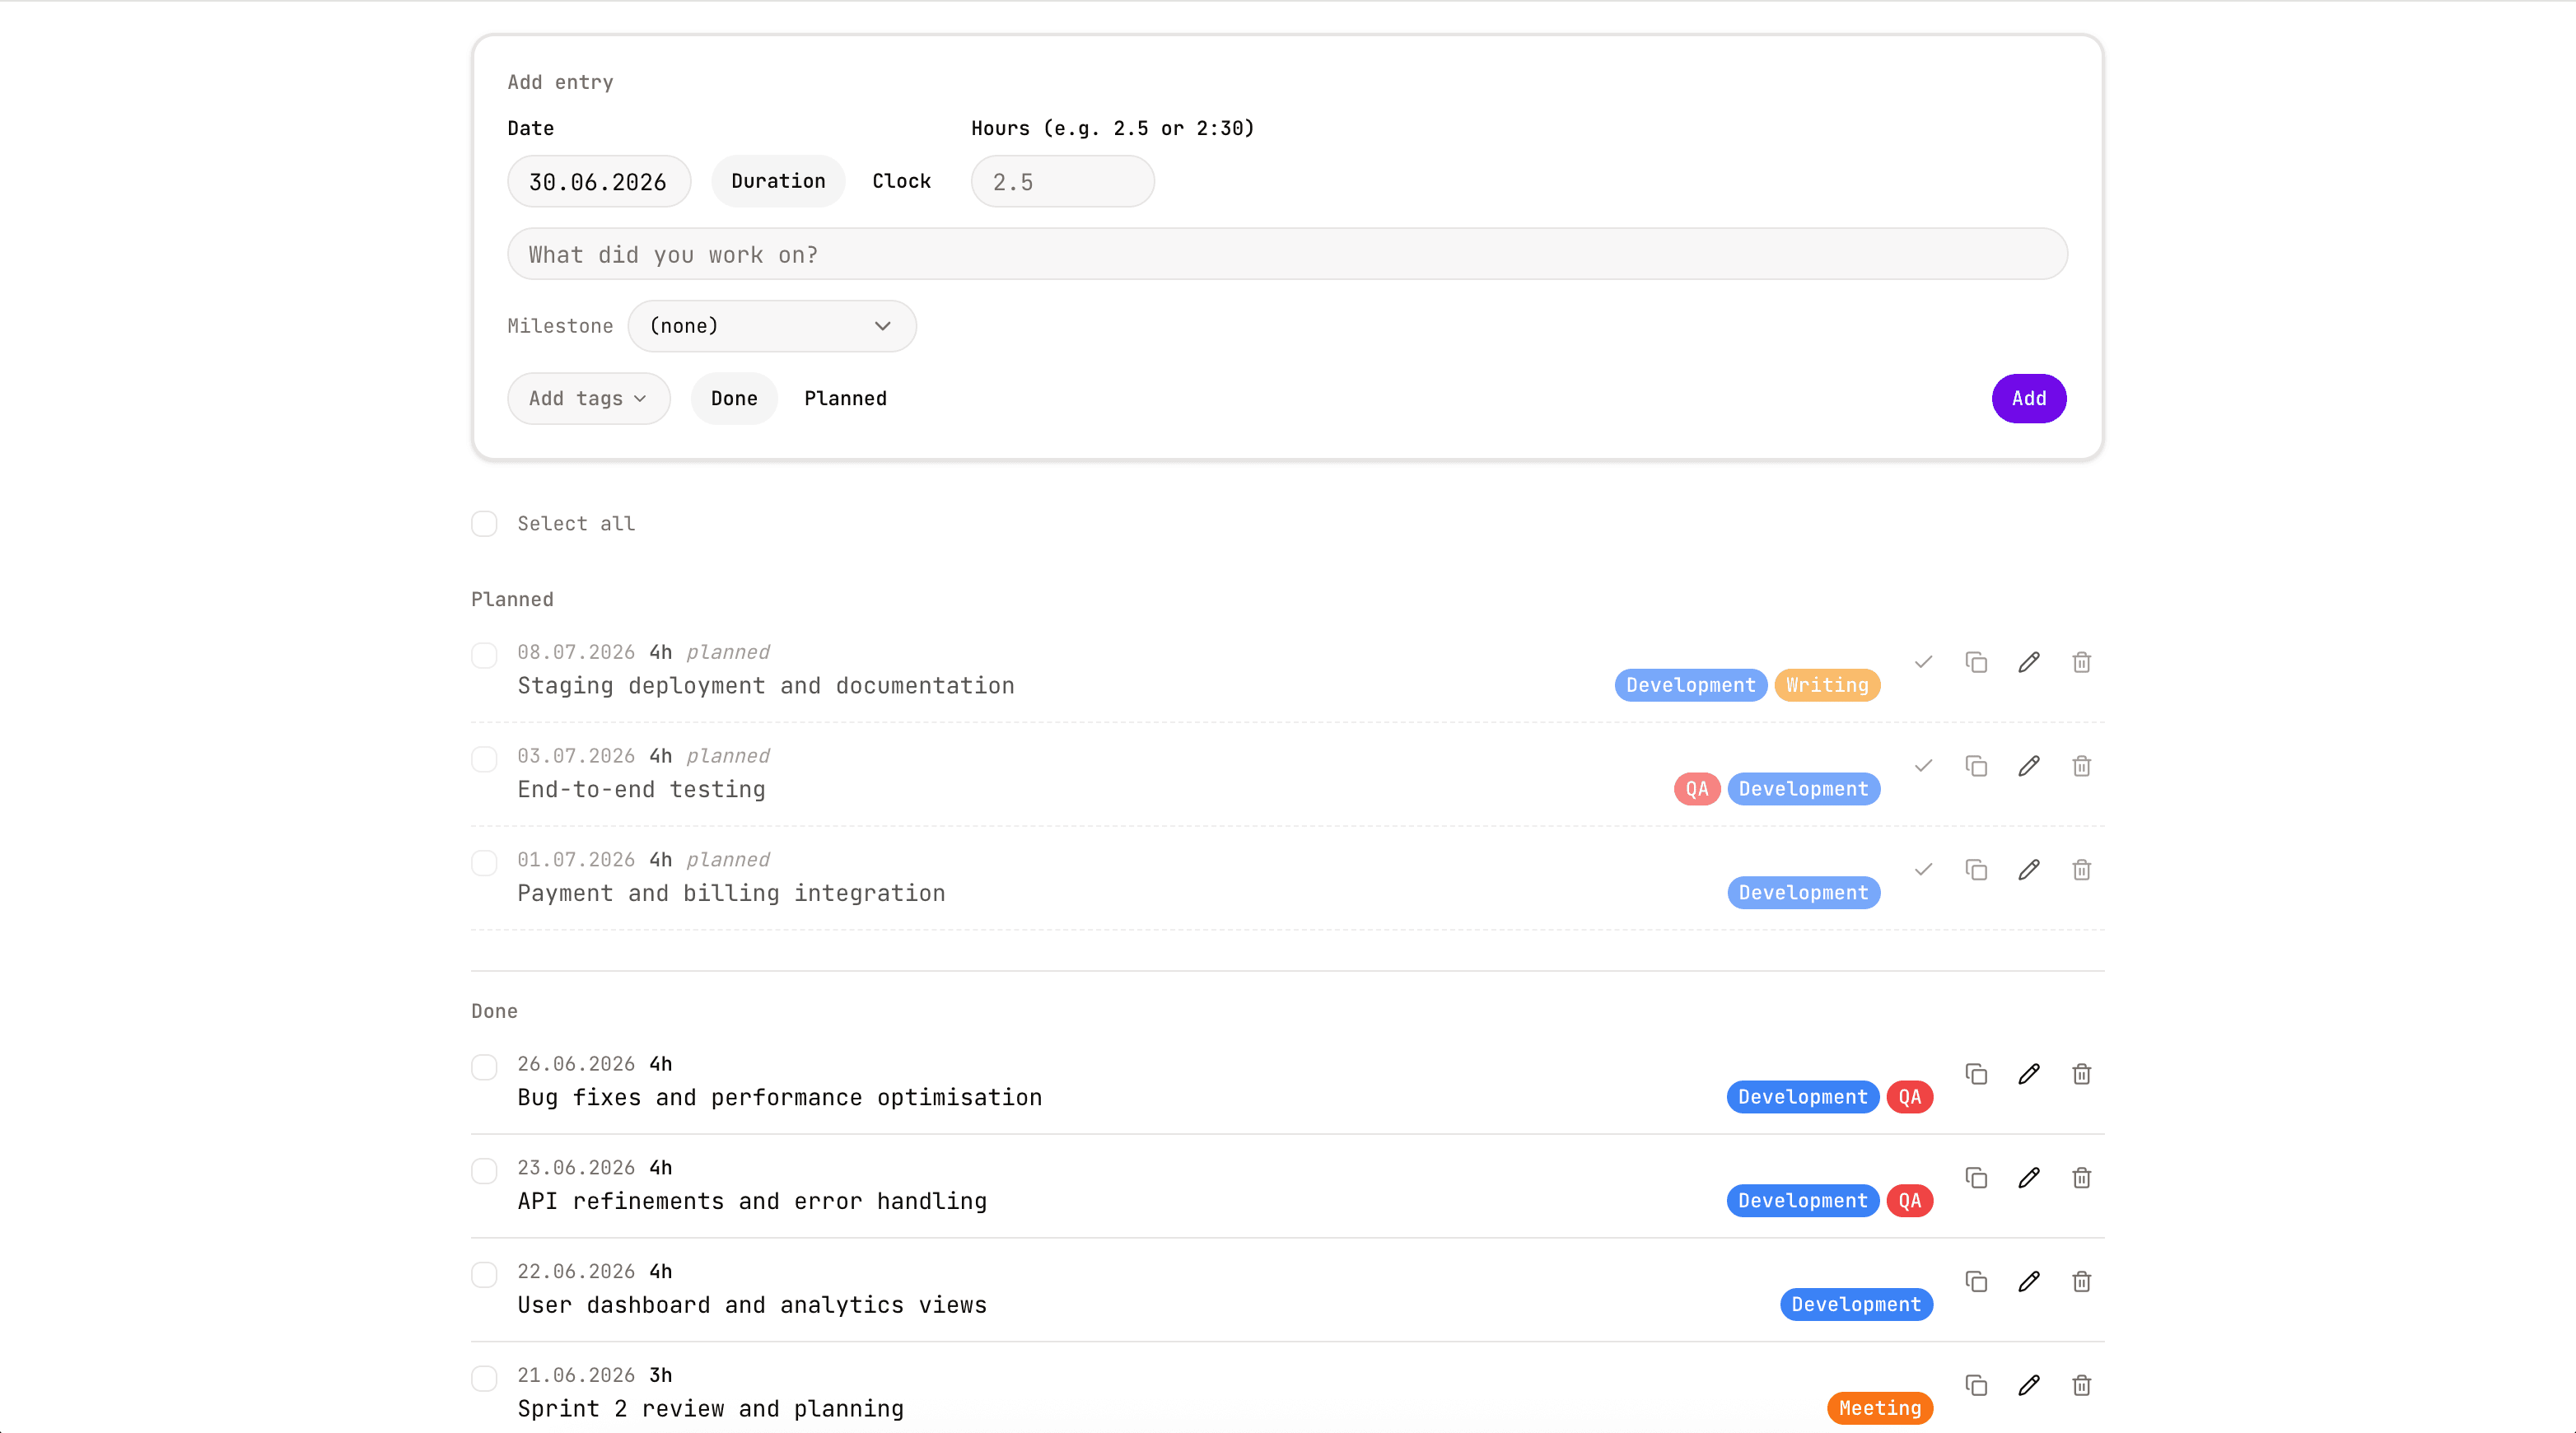The width and height of the screenshot is (2576, 1433).
Task: Click Development tag on User dashboard entry
Action: (x=1856, y=1305)
